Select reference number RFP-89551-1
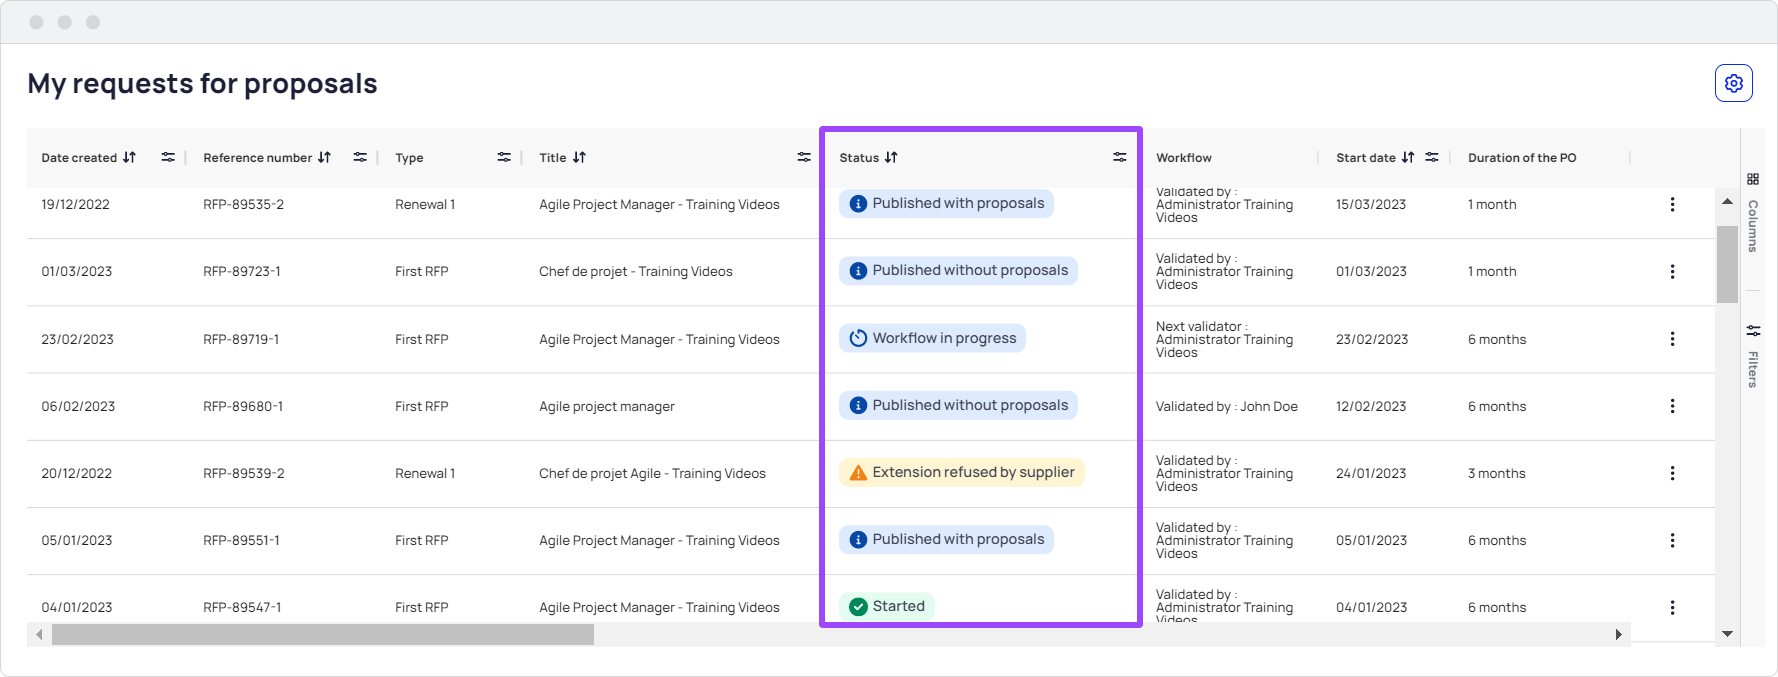The height and width of the screenshot is (677, 1778). click(x=241, y=541)
